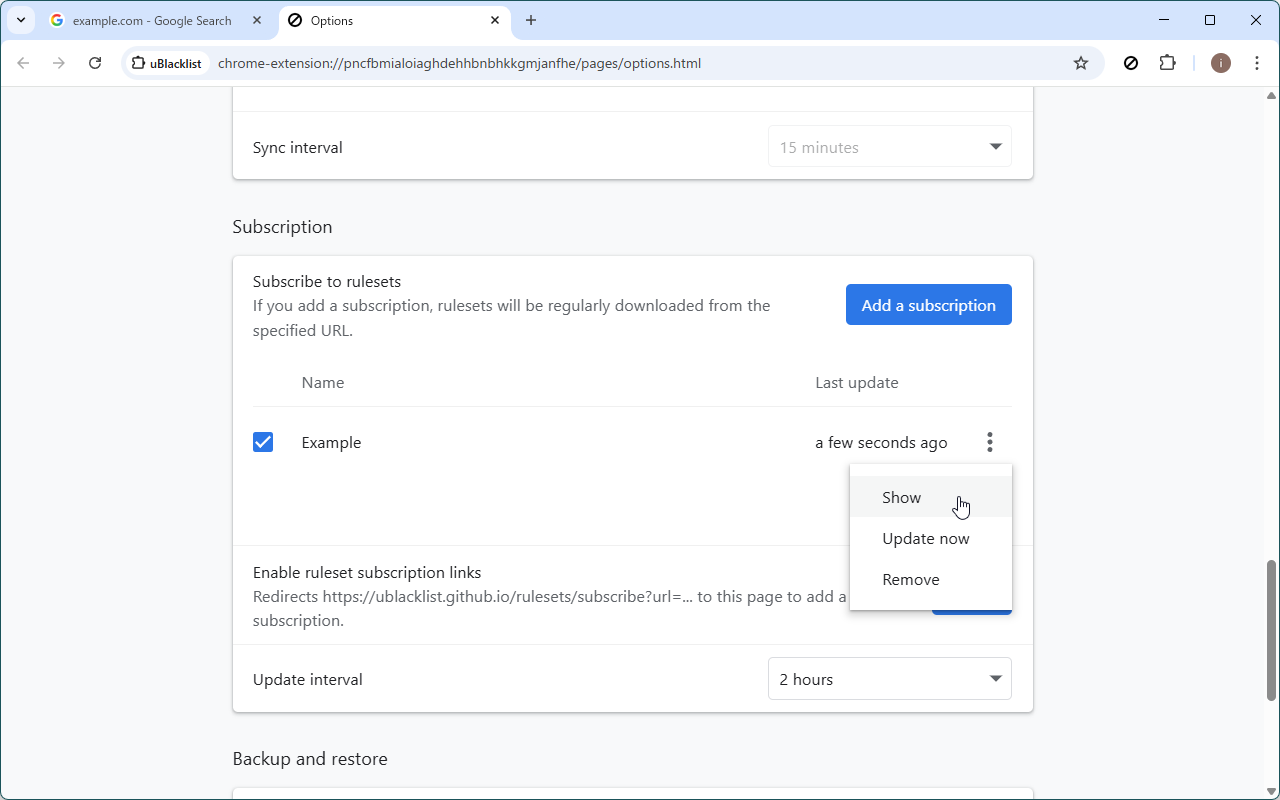The height and width of the screenshot is (800, 1280).
Task: Close the Options tab
Action: point(495,20)
